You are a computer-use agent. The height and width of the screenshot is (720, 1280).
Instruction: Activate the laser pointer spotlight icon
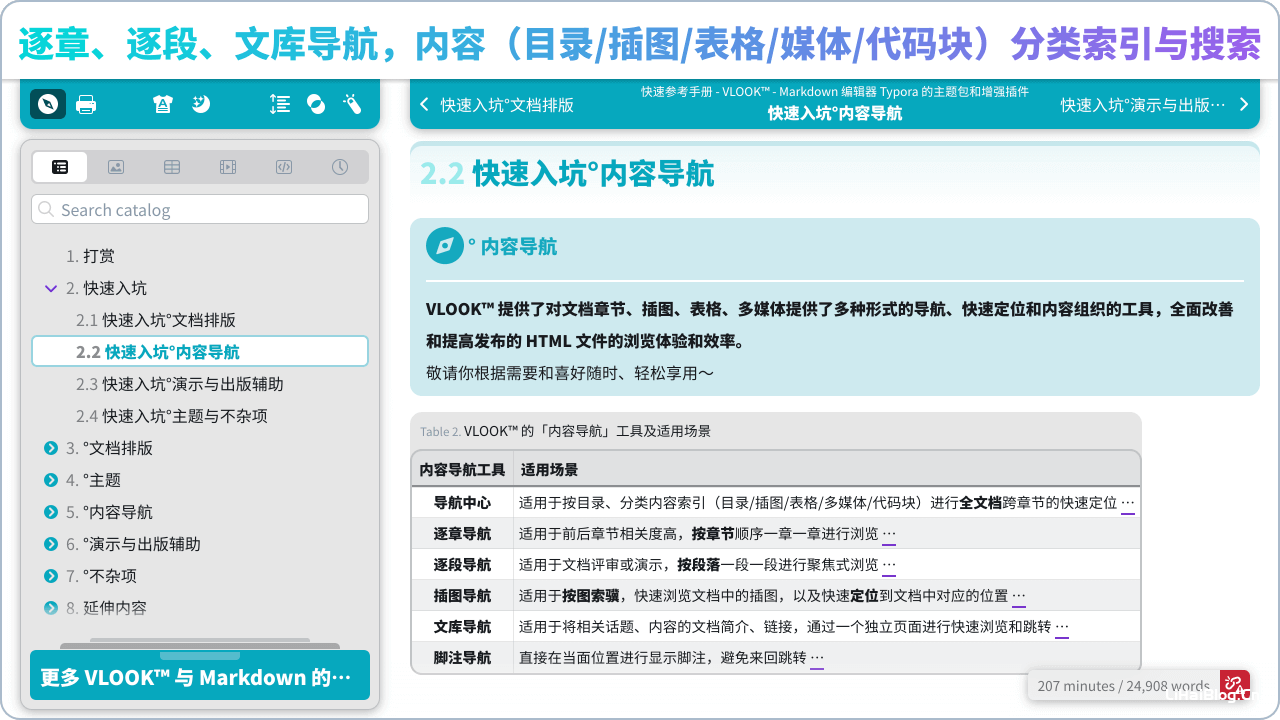coord(351,104)
